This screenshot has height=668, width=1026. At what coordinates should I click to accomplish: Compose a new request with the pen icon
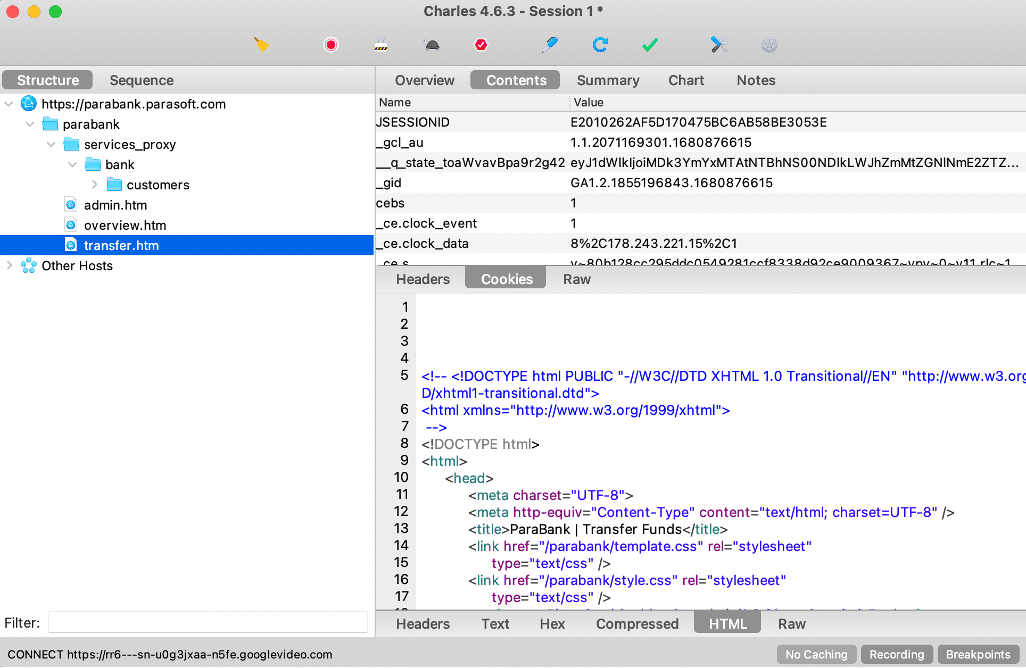[x=549, y=44]
